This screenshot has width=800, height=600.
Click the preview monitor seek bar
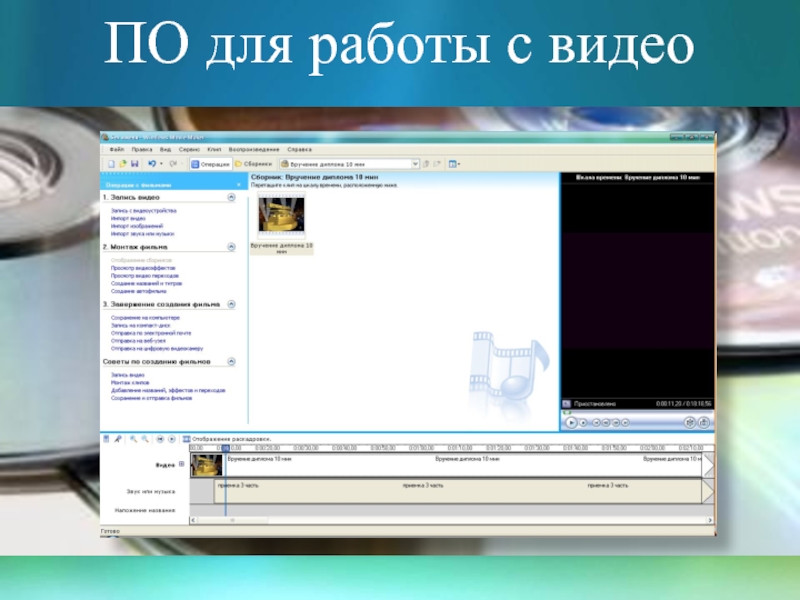coord(636,412)
